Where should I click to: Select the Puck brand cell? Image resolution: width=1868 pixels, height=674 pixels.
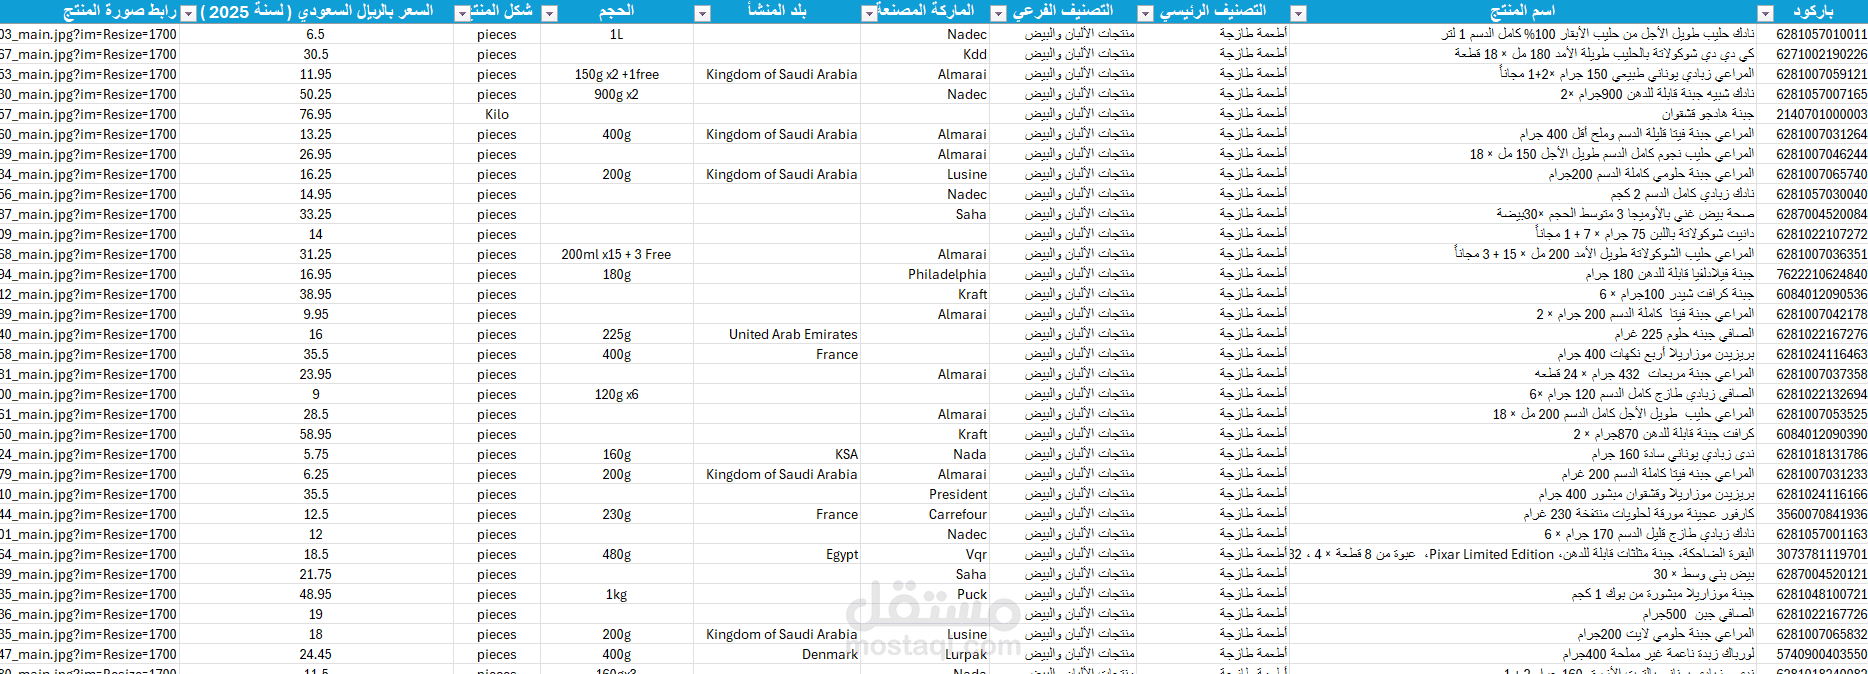coord(972,594)
